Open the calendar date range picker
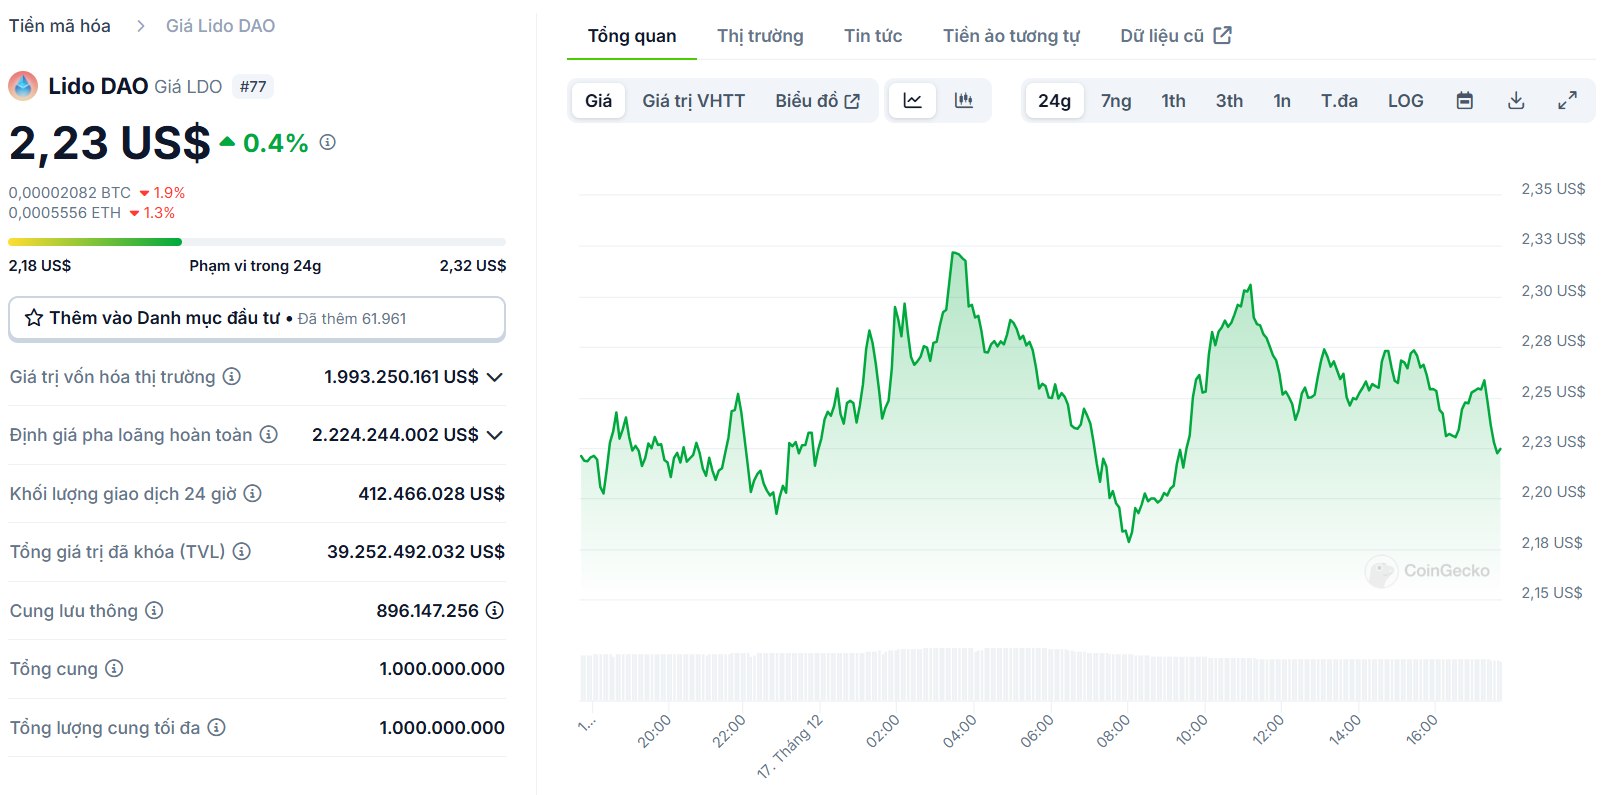Viewport: 1615px width, 795px height. coord(1465,100)
